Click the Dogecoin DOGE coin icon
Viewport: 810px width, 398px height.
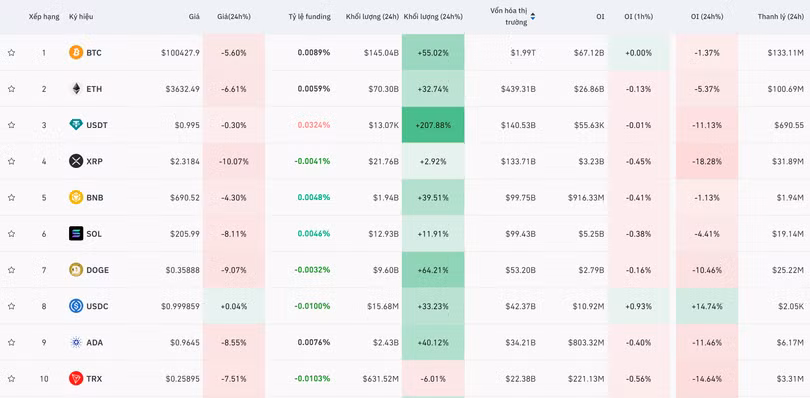pos(76,269)
